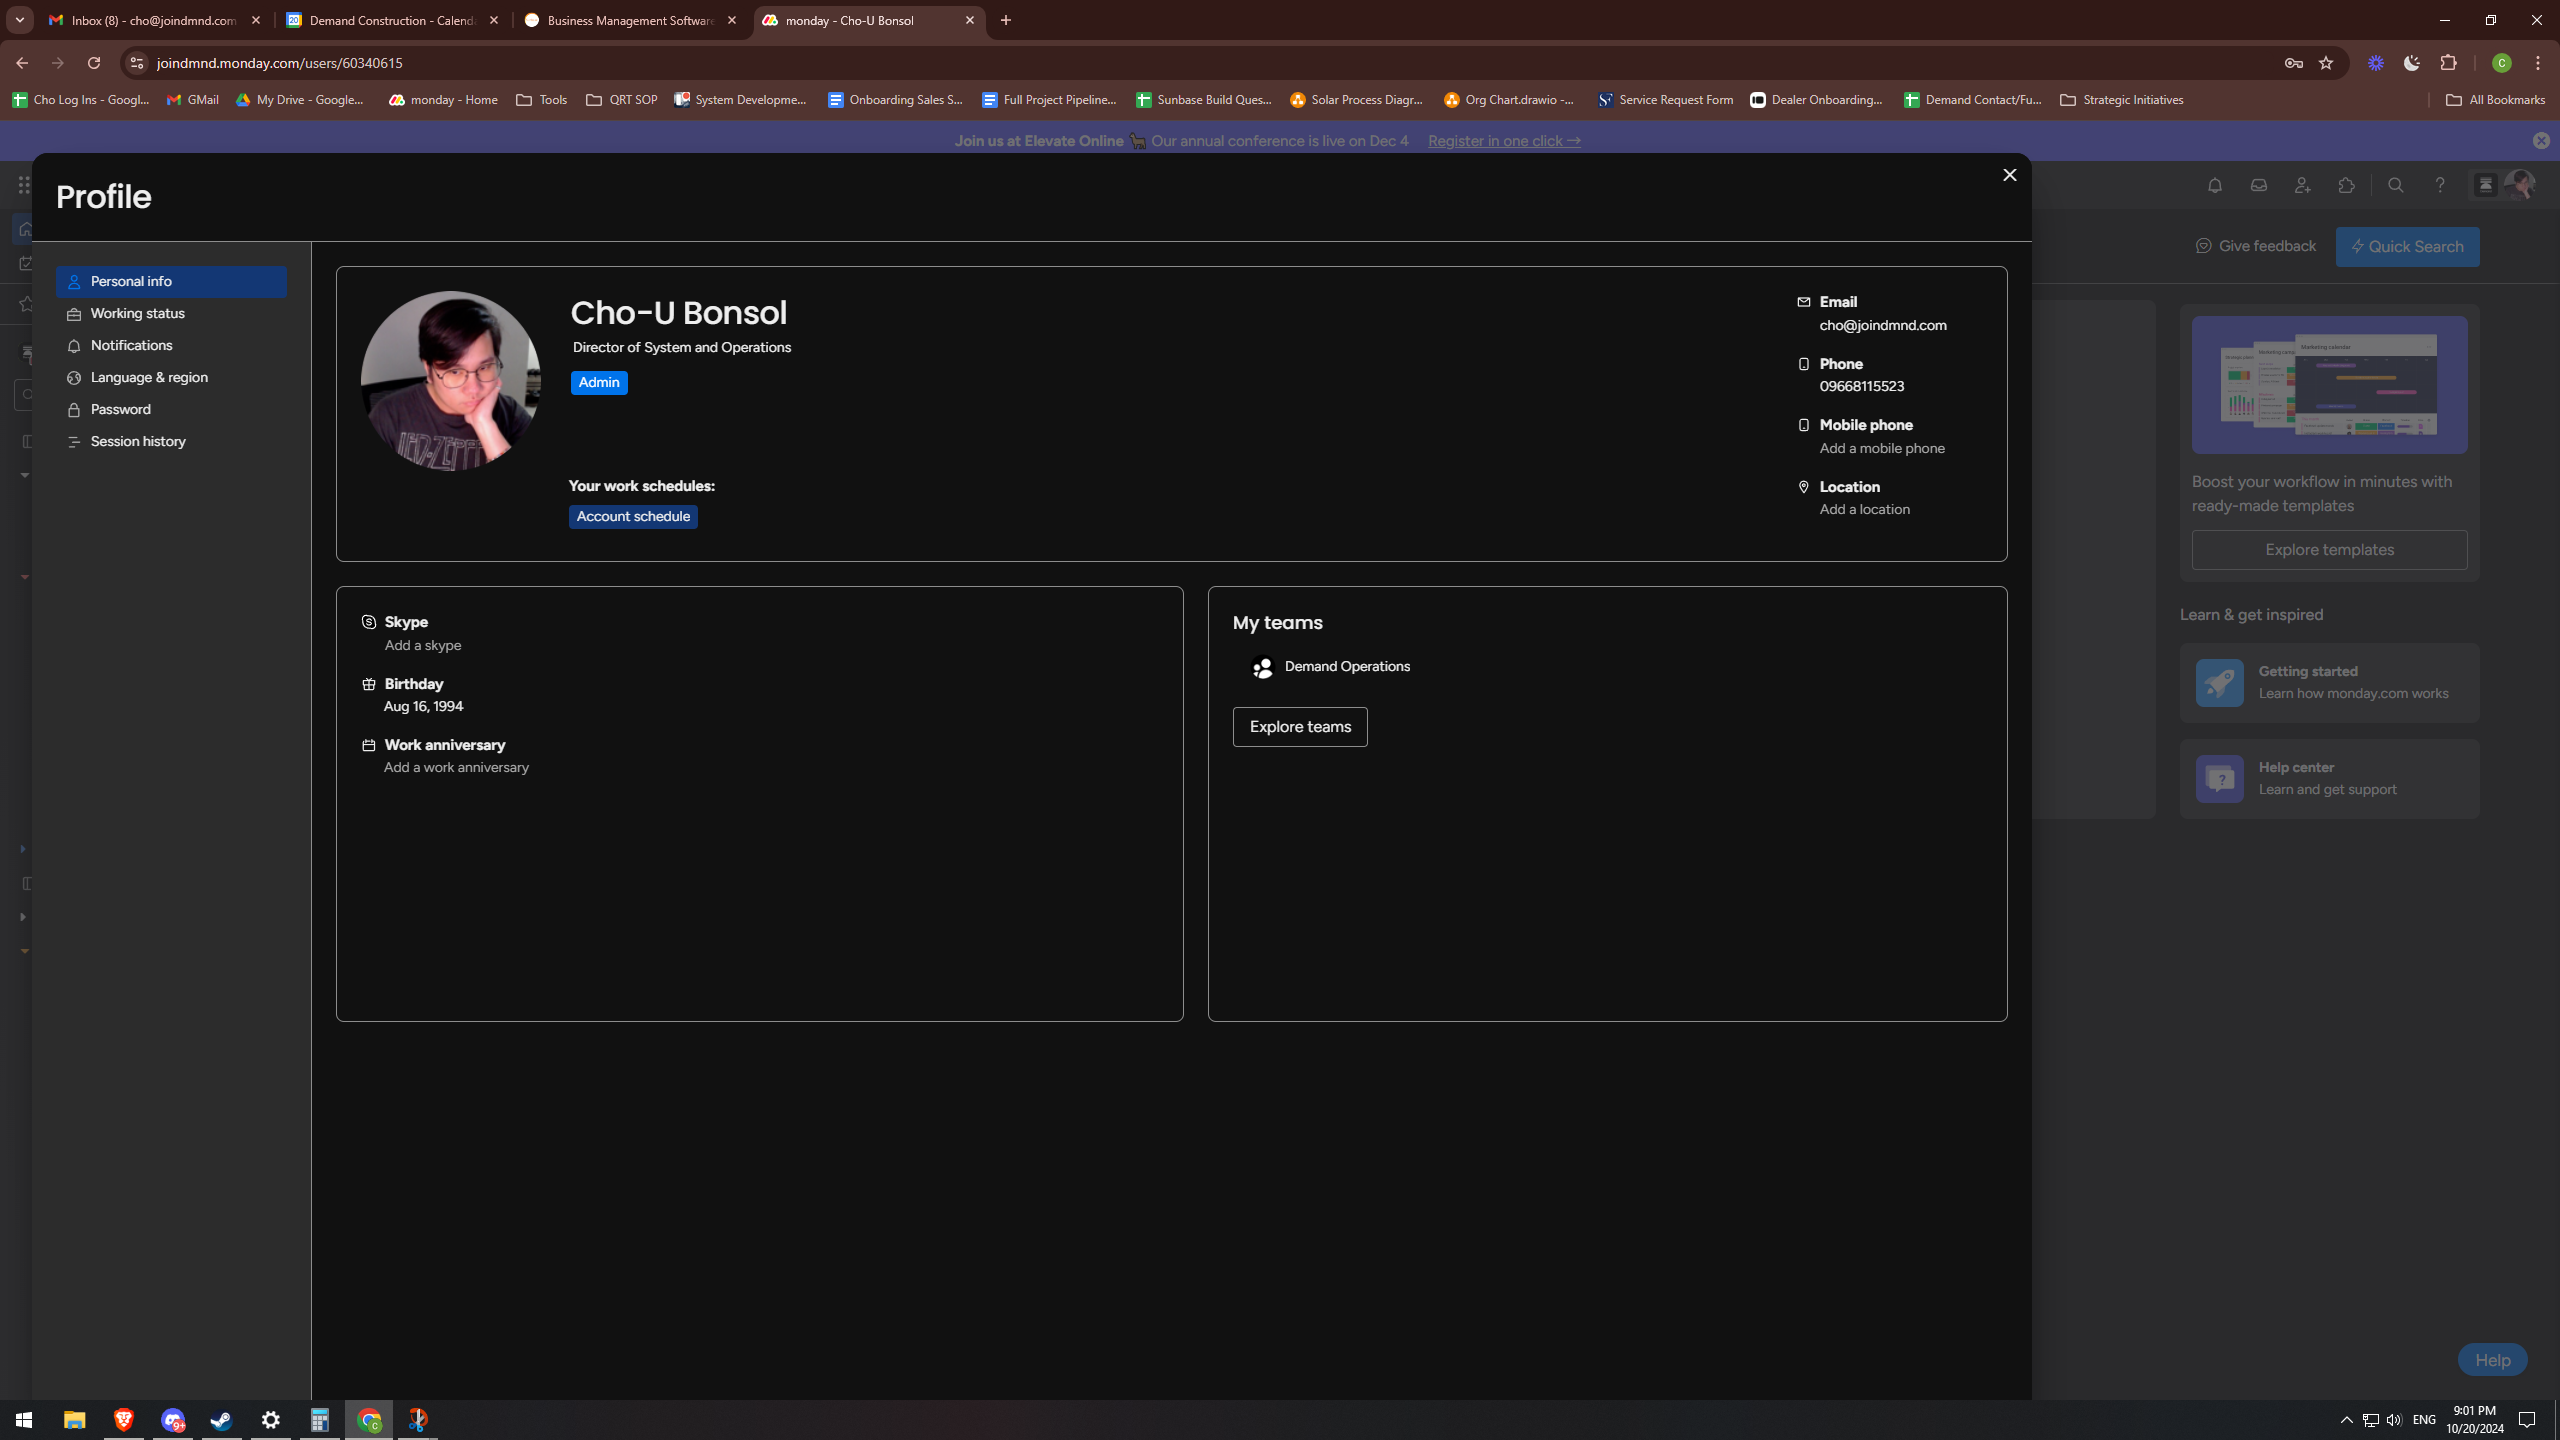Click Account schedule tag
The width and height of the screenshot is (2560, 1440).
click(633, 516)
